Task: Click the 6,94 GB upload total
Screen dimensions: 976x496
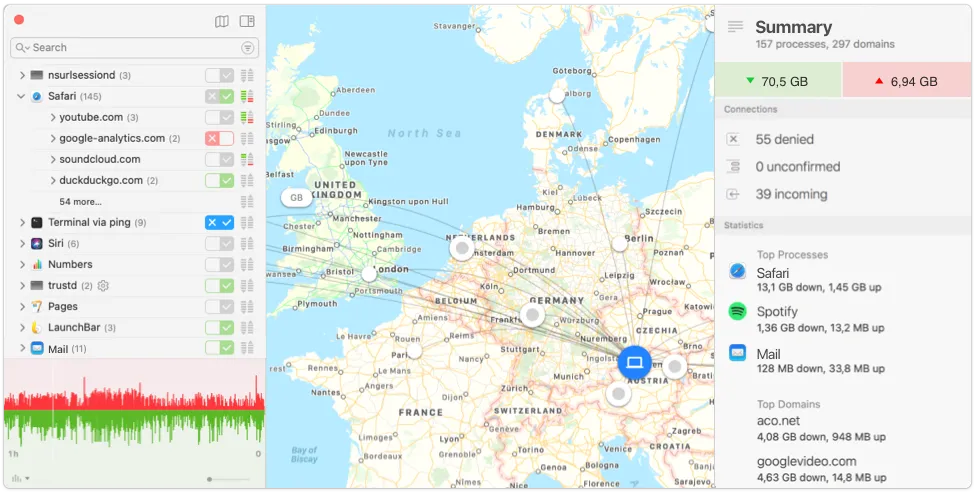Action: (x=907, y=81)
